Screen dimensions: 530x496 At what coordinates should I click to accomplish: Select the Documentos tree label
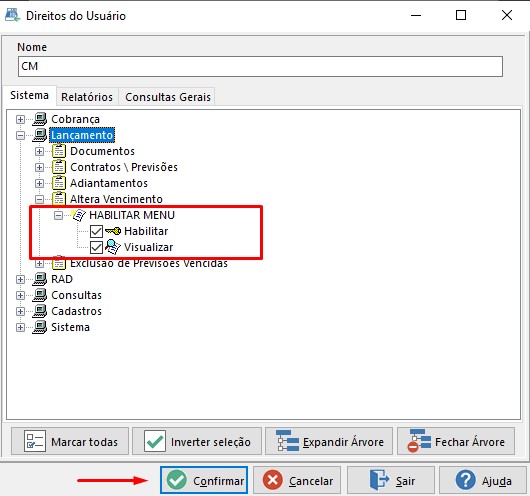[x=102, y=151]
